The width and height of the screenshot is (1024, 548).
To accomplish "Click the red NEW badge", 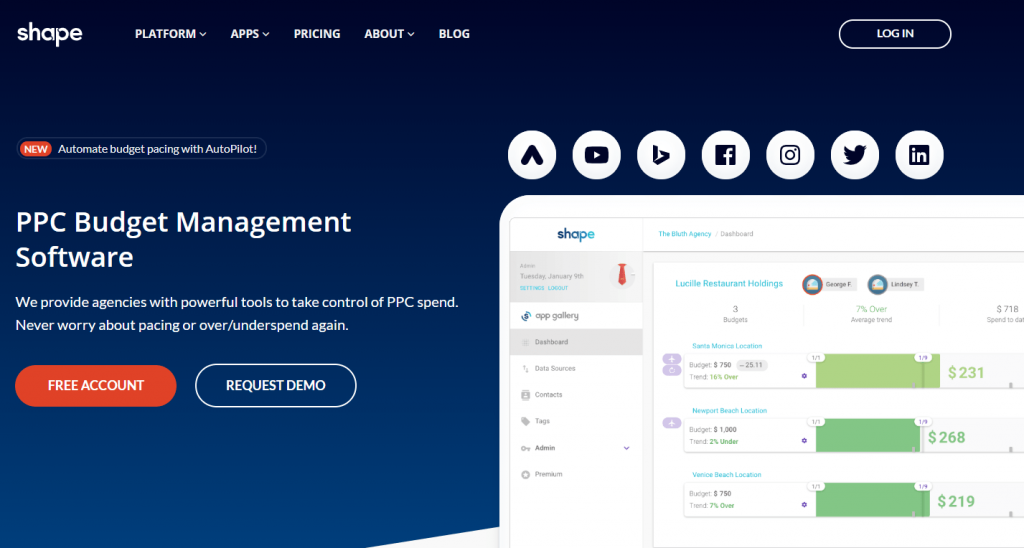I will tap(35, 149).
